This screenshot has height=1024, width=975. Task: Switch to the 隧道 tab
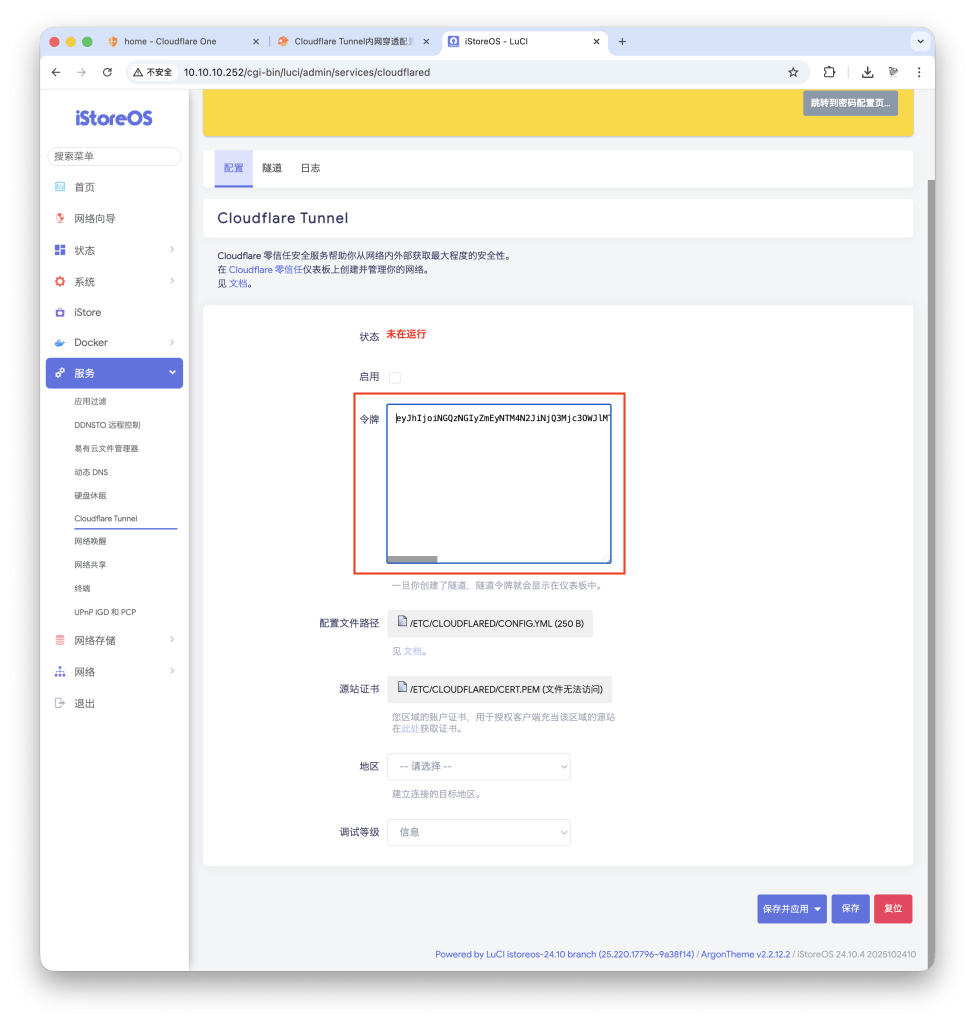pyautogui.click(x=272, y=168)
